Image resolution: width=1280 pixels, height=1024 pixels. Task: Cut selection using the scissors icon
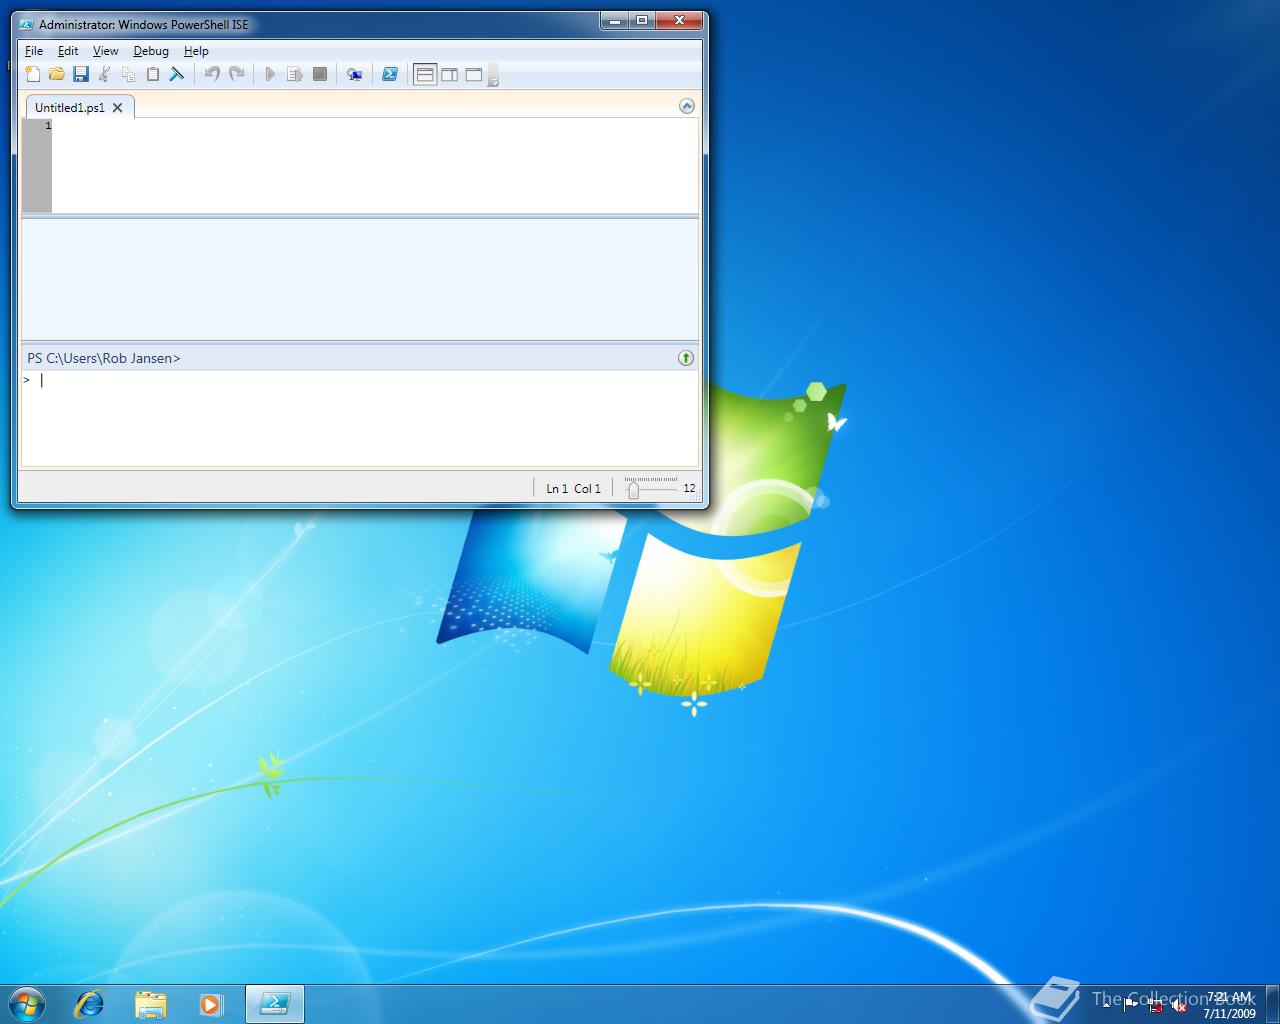[x=105, y=74]
